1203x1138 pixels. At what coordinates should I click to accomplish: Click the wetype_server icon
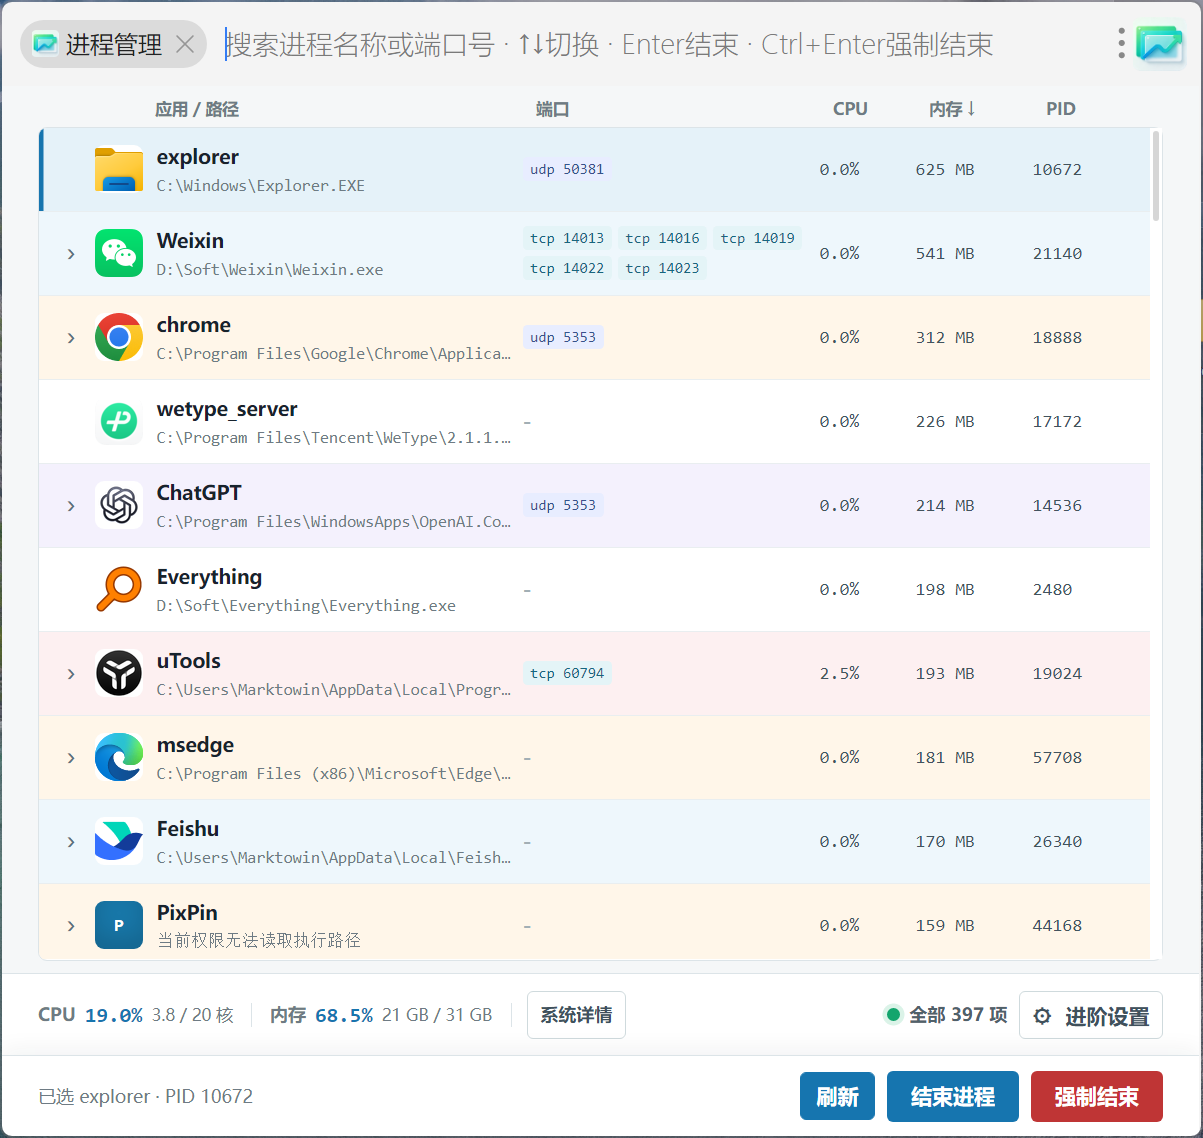point(119,421)
